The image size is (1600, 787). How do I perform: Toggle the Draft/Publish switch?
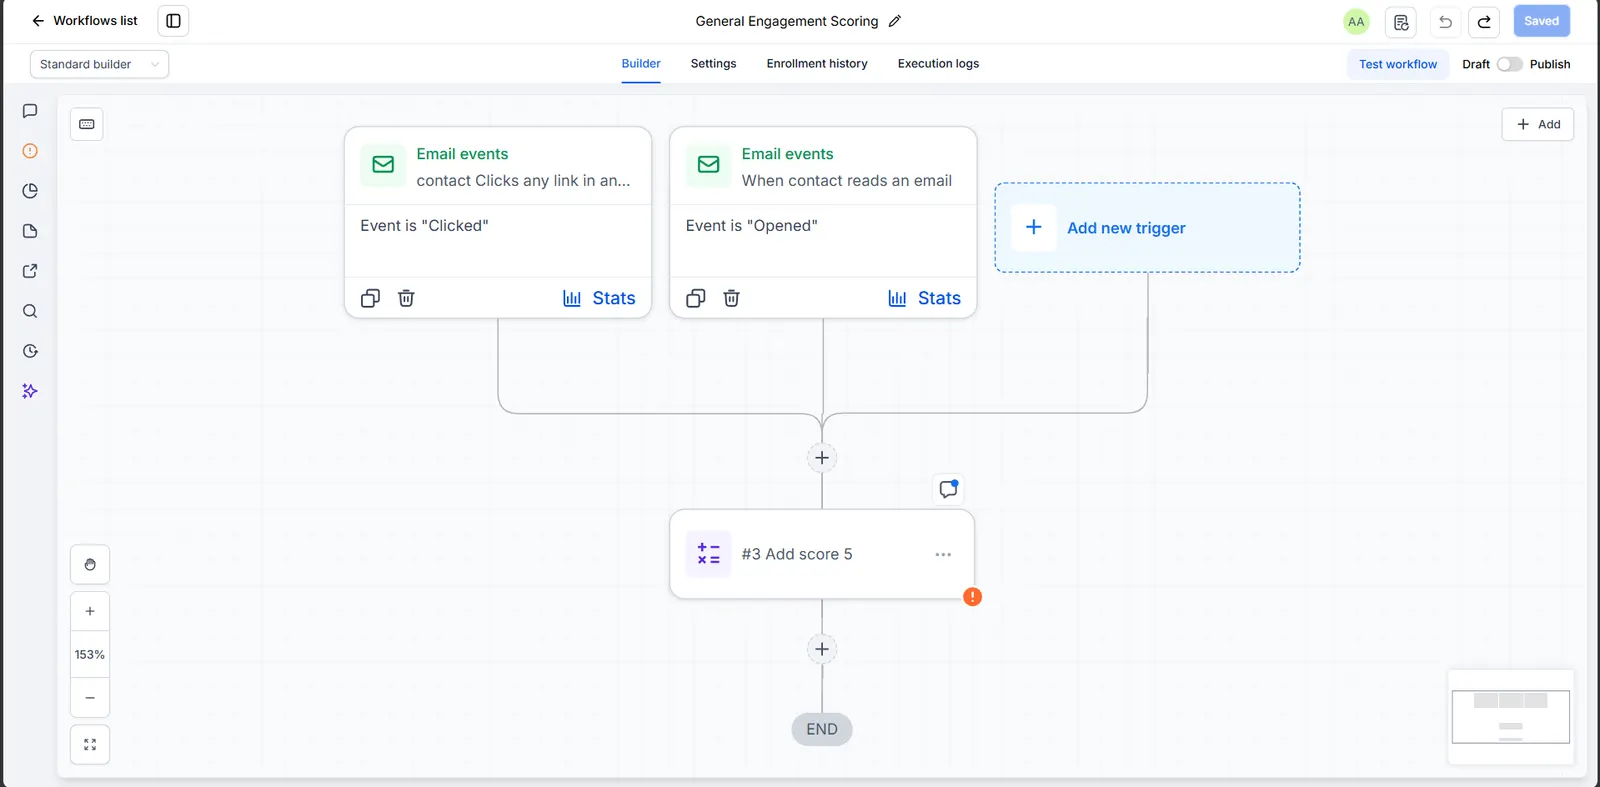(1509, 64)
